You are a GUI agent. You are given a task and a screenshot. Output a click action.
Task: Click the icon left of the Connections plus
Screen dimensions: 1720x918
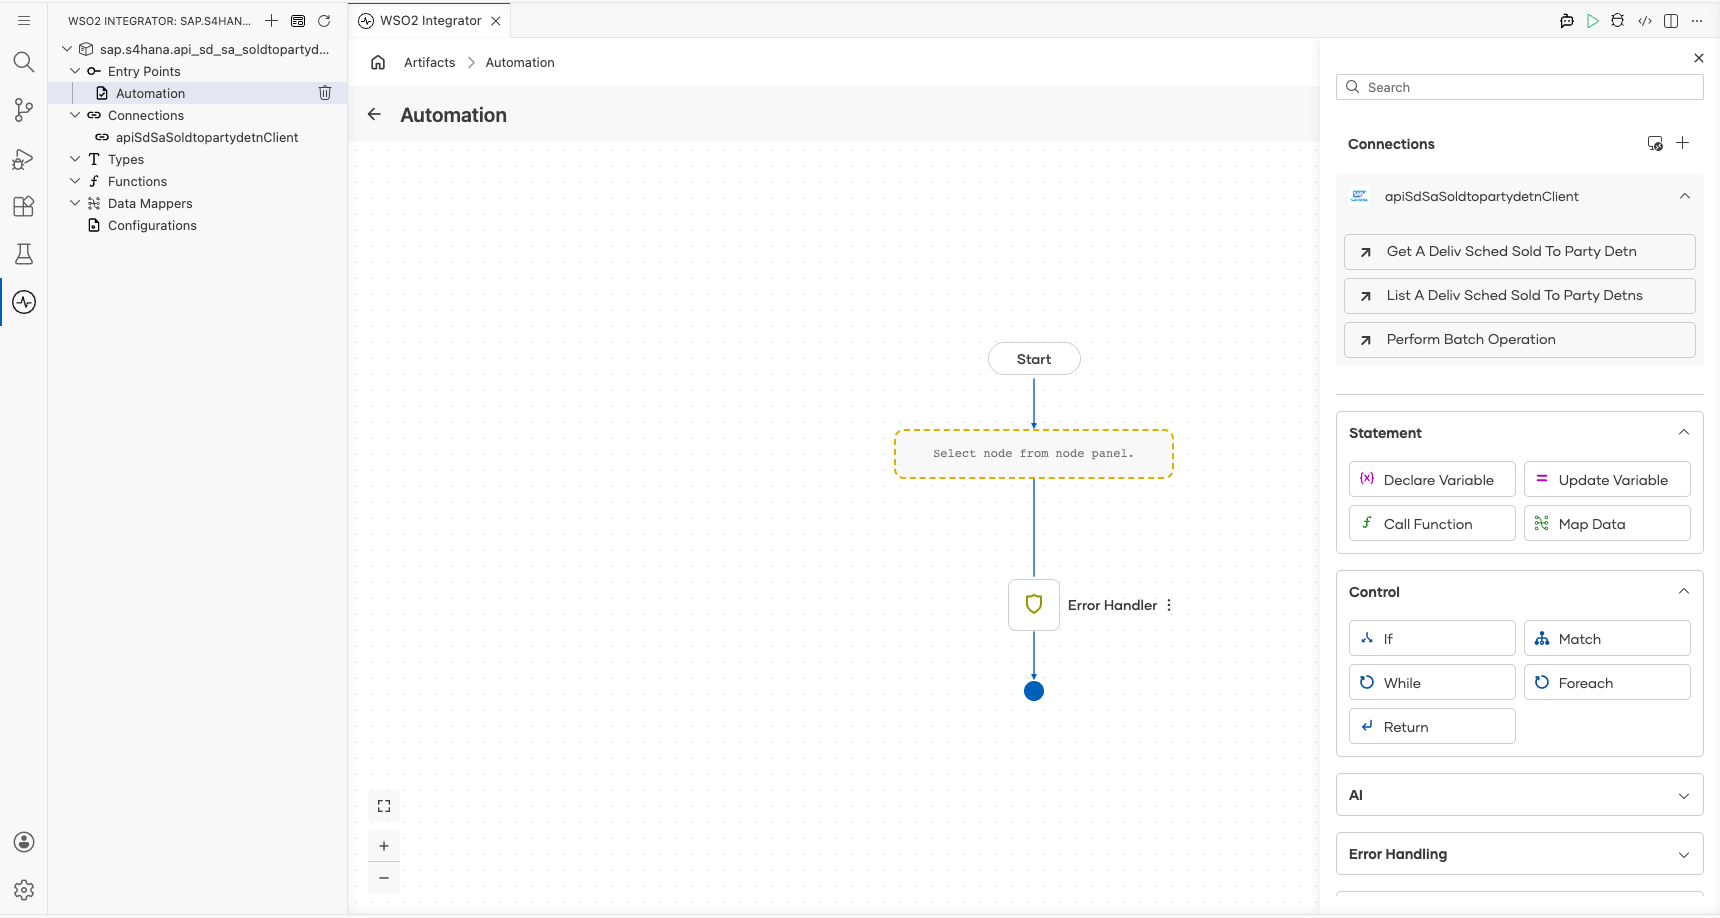coord(1655,143)
